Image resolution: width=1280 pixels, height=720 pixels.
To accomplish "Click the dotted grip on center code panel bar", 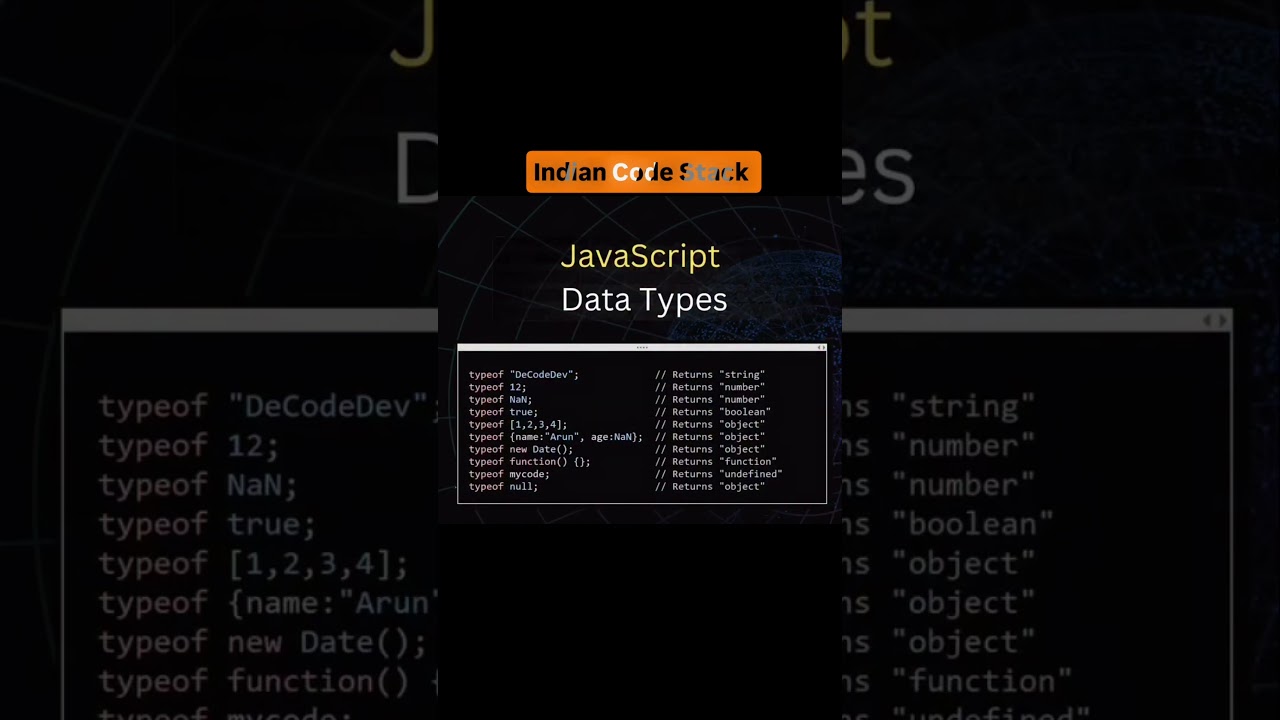I will 642,347.
